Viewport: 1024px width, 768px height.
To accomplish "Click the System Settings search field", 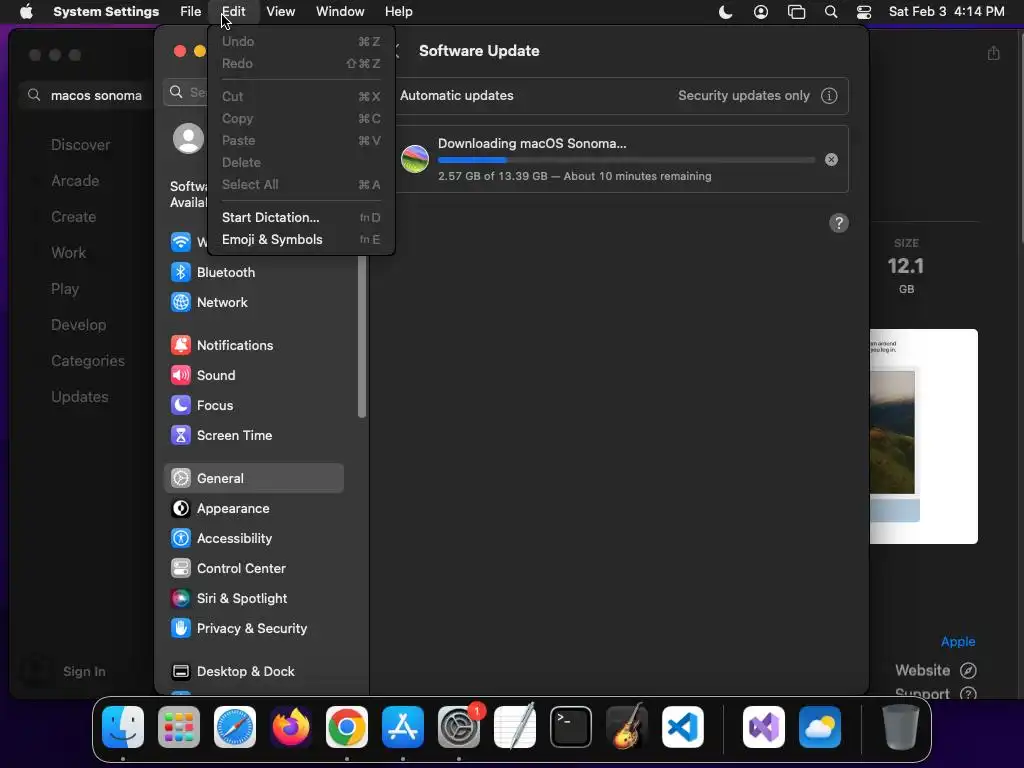I will coord(186,92).
